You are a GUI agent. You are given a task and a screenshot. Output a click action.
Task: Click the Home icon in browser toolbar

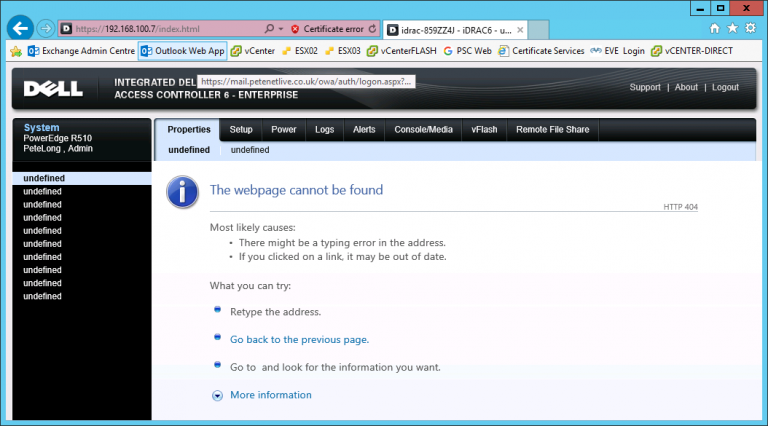(x=715, y=28)
